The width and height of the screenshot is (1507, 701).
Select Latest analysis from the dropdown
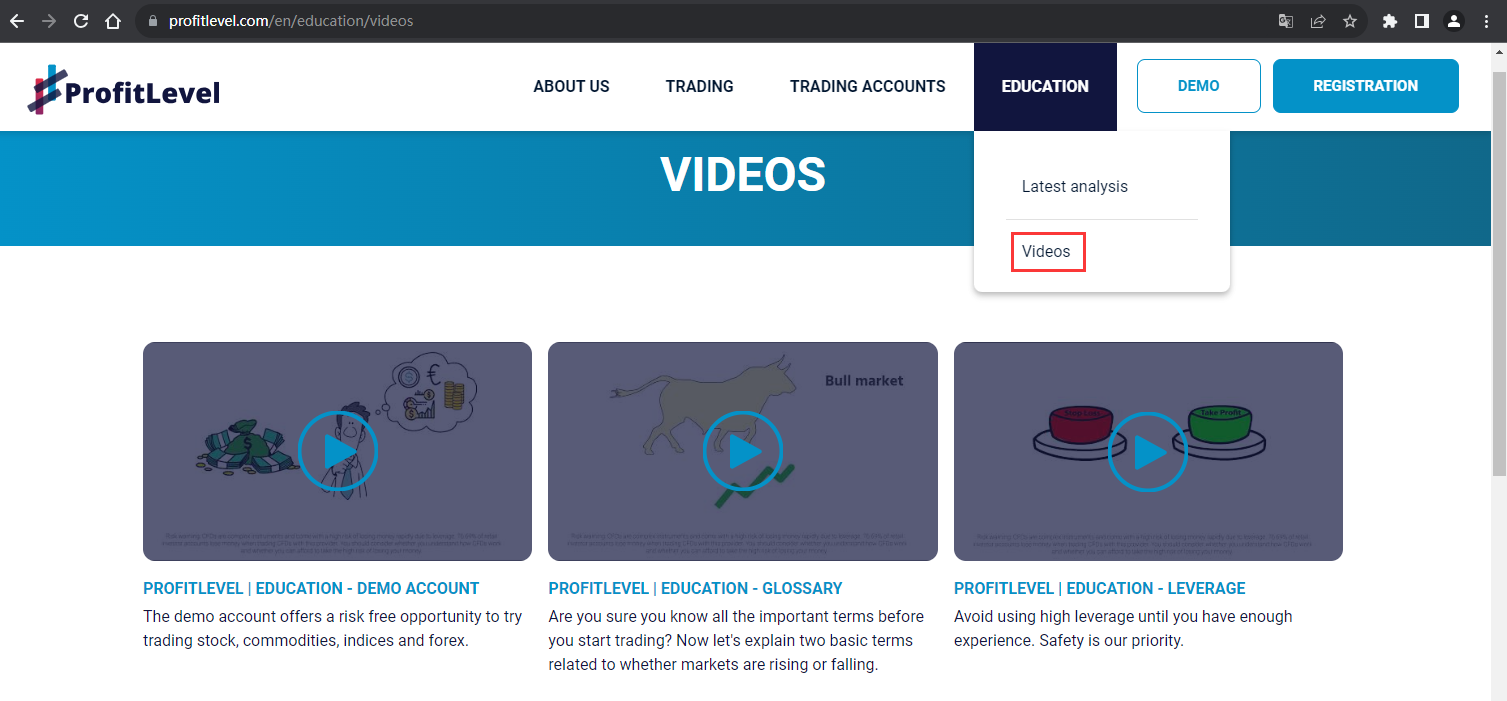click(1075, 187)
